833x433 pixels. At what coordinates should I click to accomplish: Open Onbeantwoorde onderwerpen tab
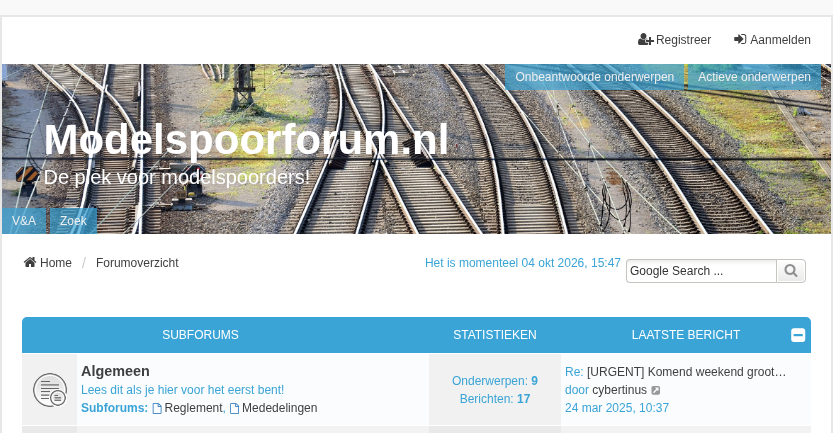tap(594, 77)
